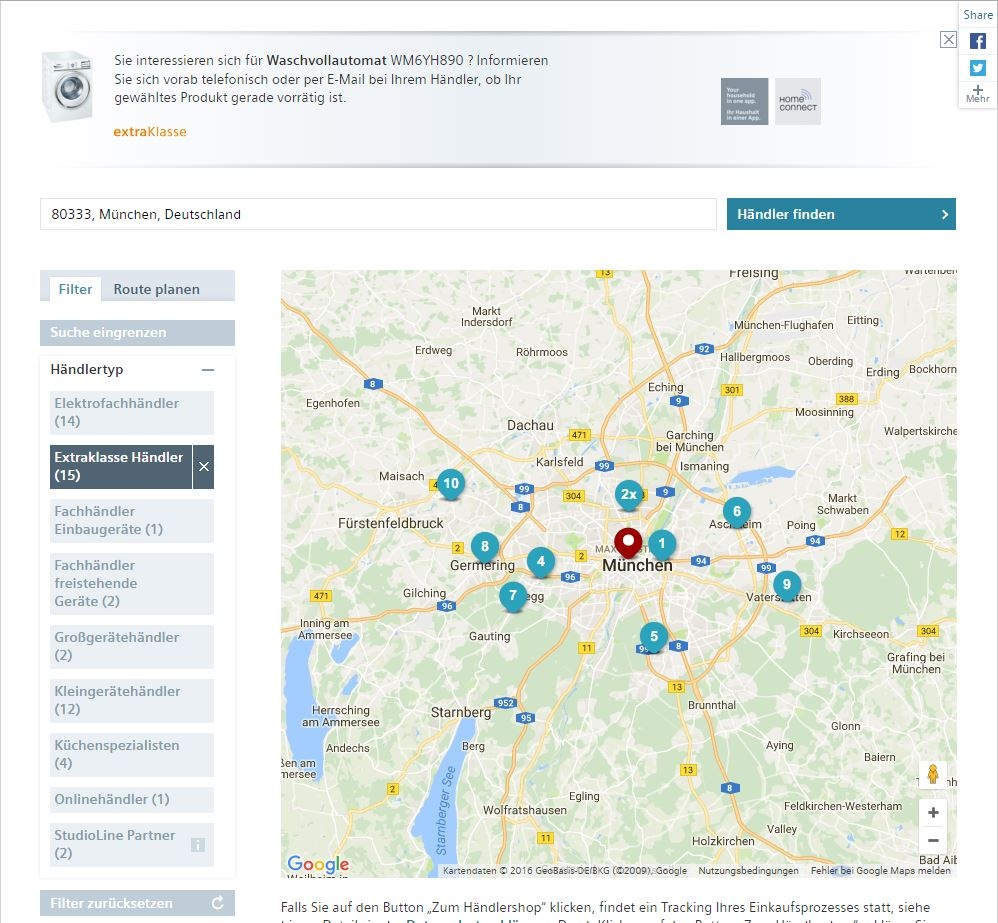Open the extraKlasse link
Image resolution: width=998 pixels, height=923 pixels.
click(150, 132)
